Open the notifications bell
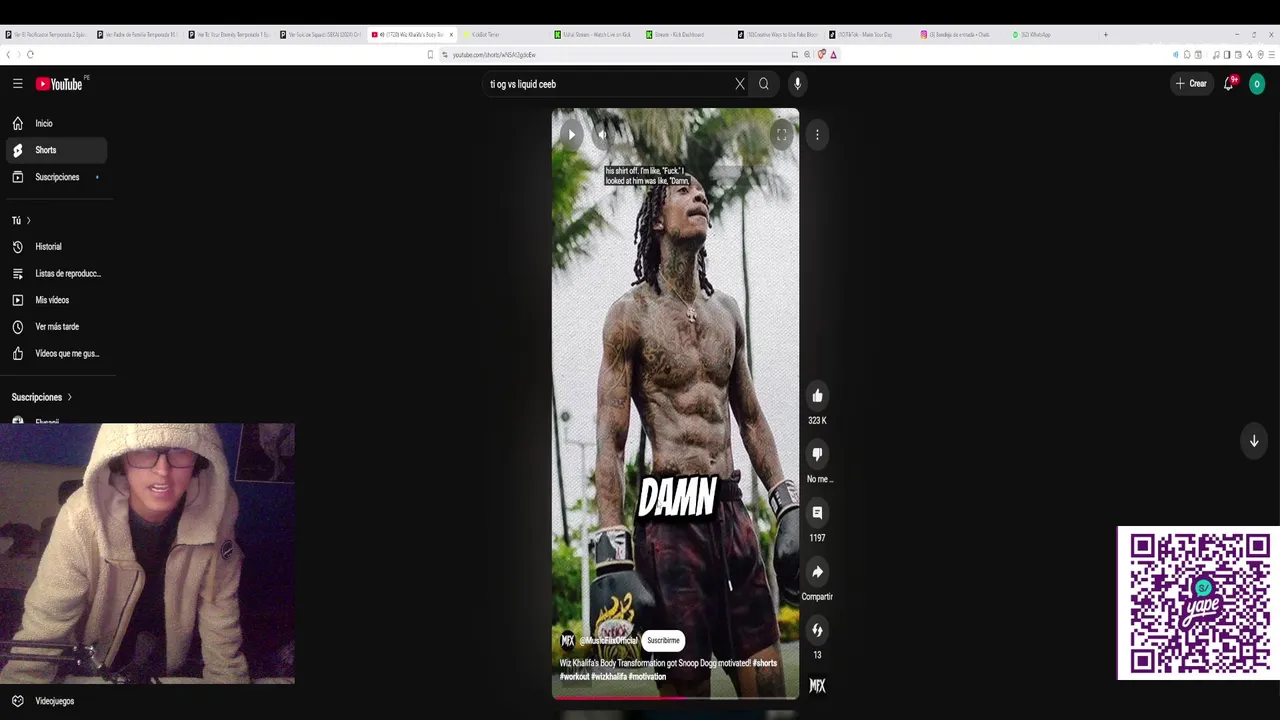Screen dimensions: 1280x720 click(x=1229, y=84)
